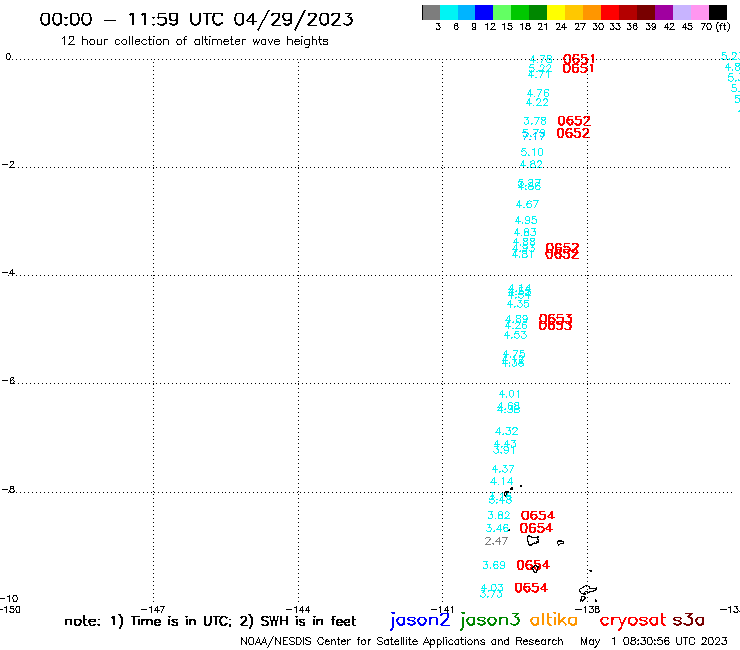Click the '12 hour collection of altimeter wave heights' subtitle
This screenshot has height=650, width=740.
tap(194, 41)
